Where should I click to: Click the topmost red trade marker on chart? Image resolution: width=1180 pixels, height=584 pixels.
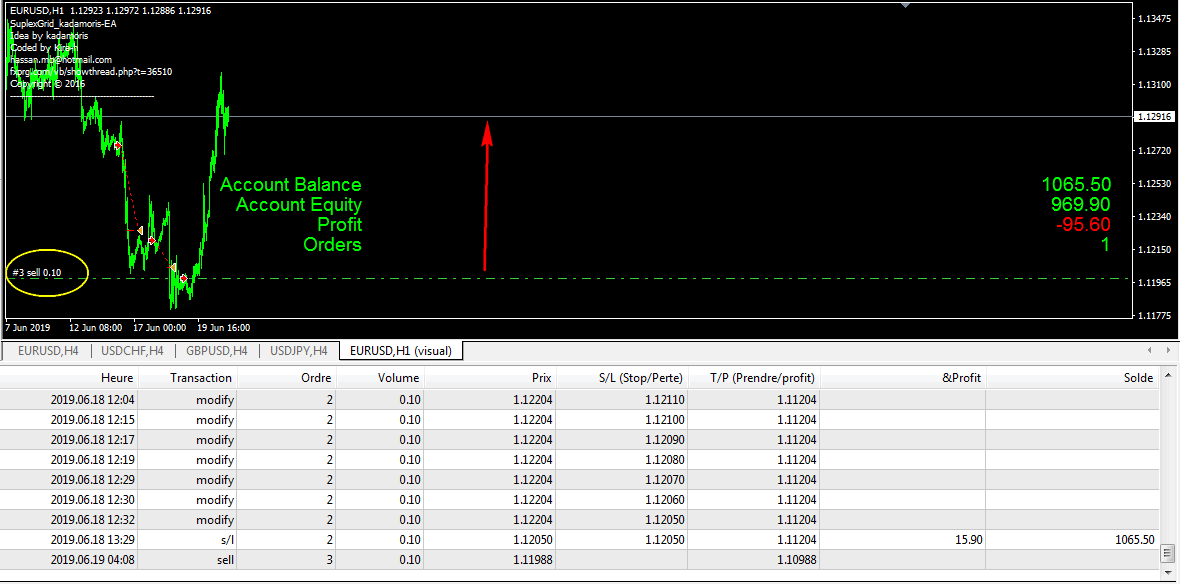118,146
